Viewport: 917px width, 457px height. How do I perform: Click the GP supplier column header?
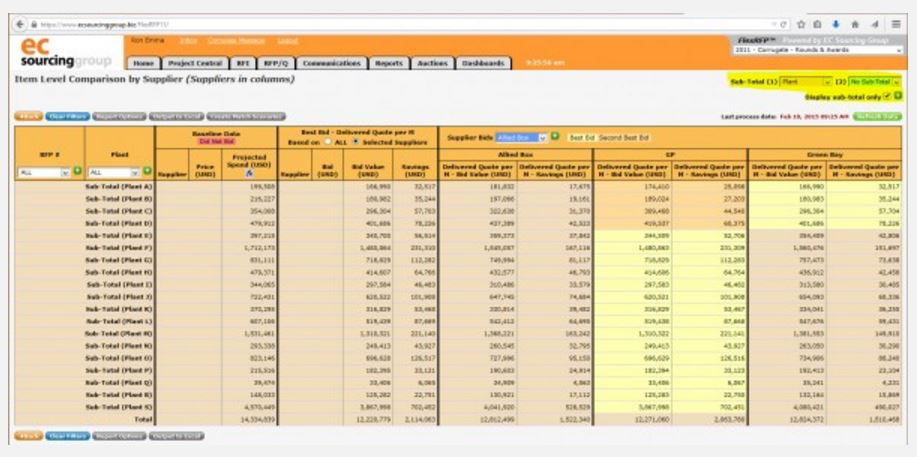[670, 154]
